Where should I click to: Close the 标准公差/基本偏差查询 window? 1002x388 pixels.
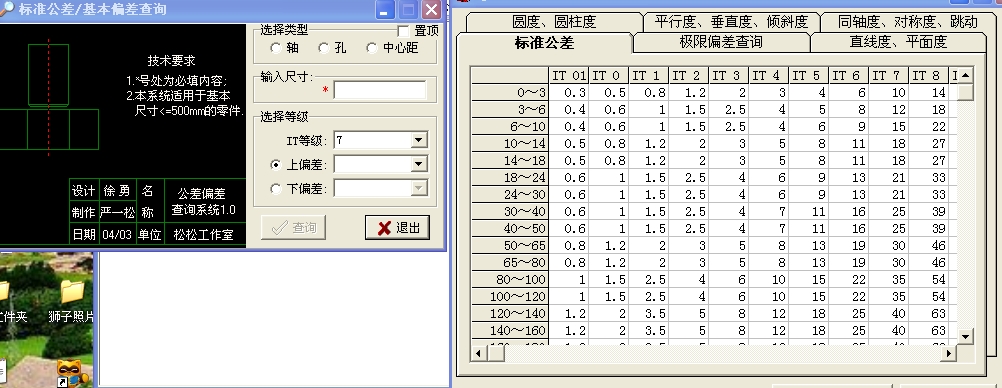(x=432, y=10)
